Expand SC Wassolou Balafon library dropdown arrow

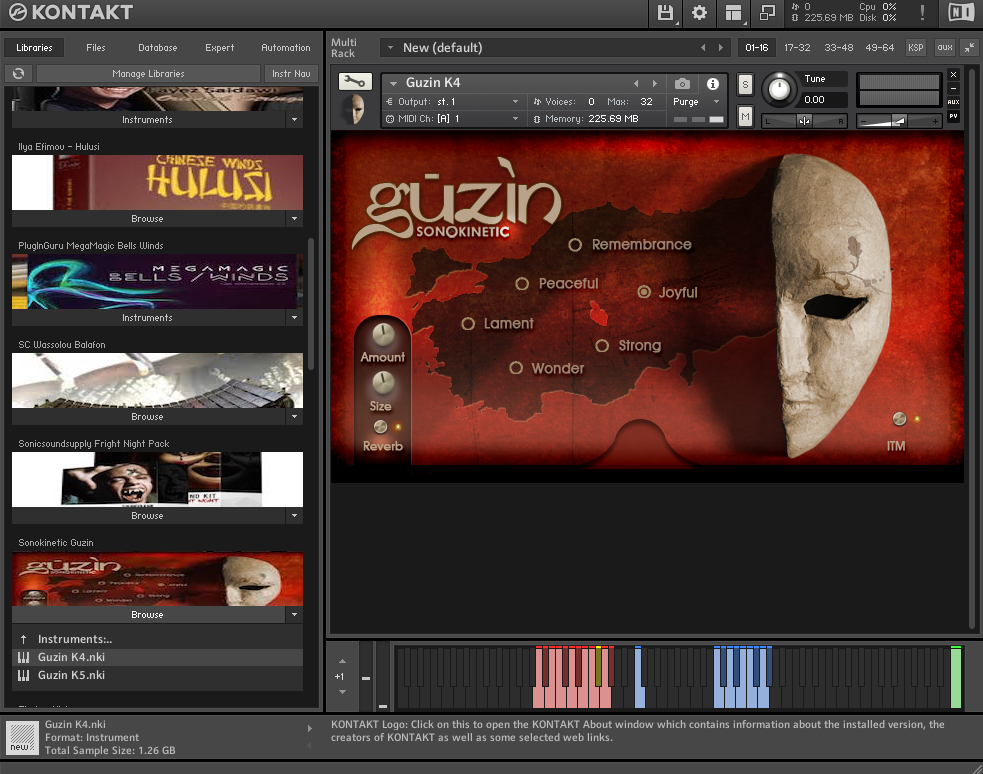coord(295,417)
